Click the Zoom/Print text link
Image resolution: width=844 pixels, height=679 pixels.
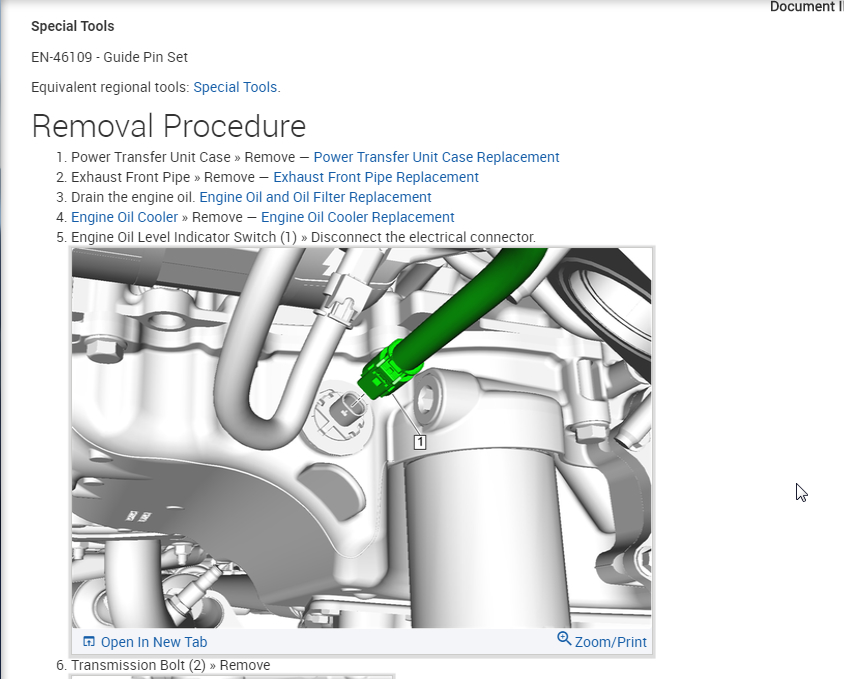[610, 642]
